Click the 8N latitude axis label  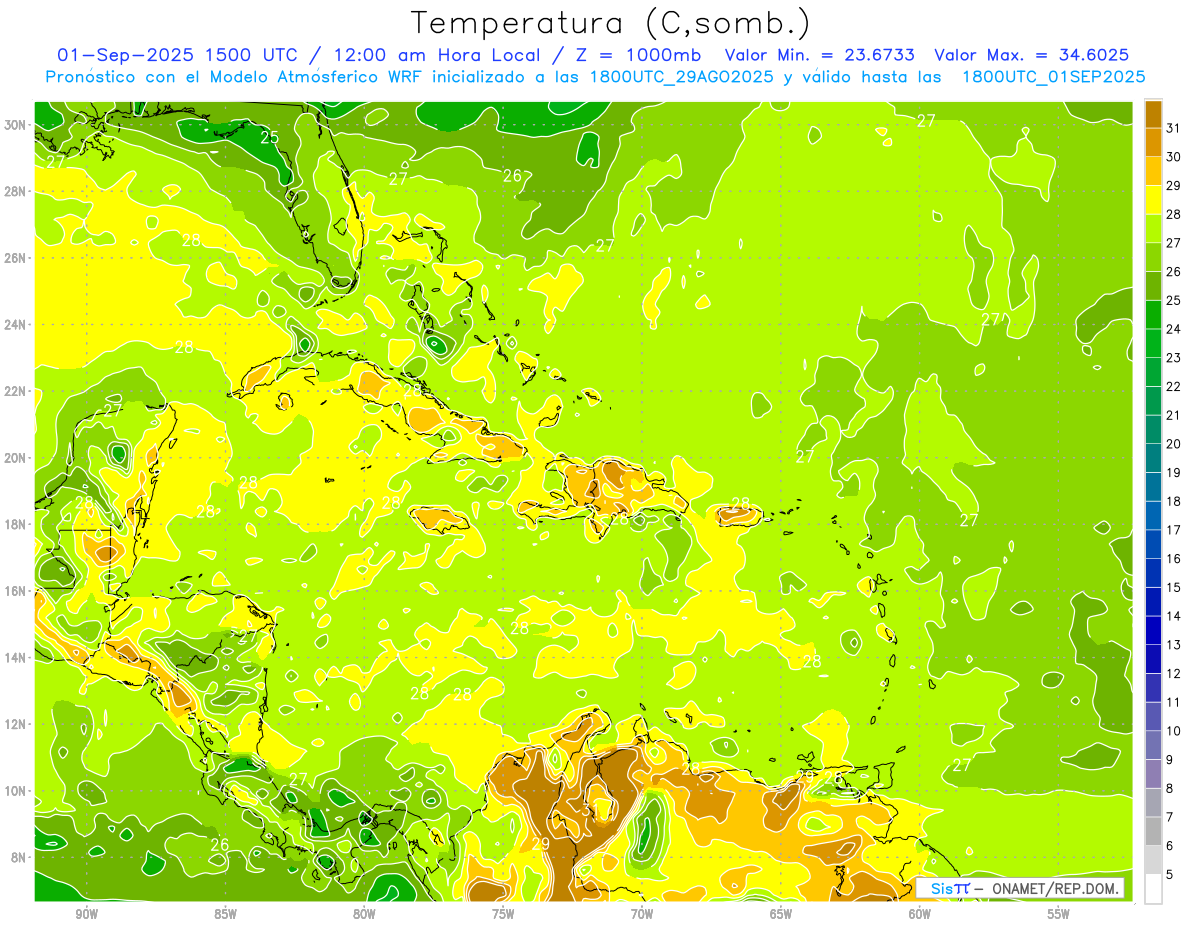pyautogui.click(x=19, y=857)
